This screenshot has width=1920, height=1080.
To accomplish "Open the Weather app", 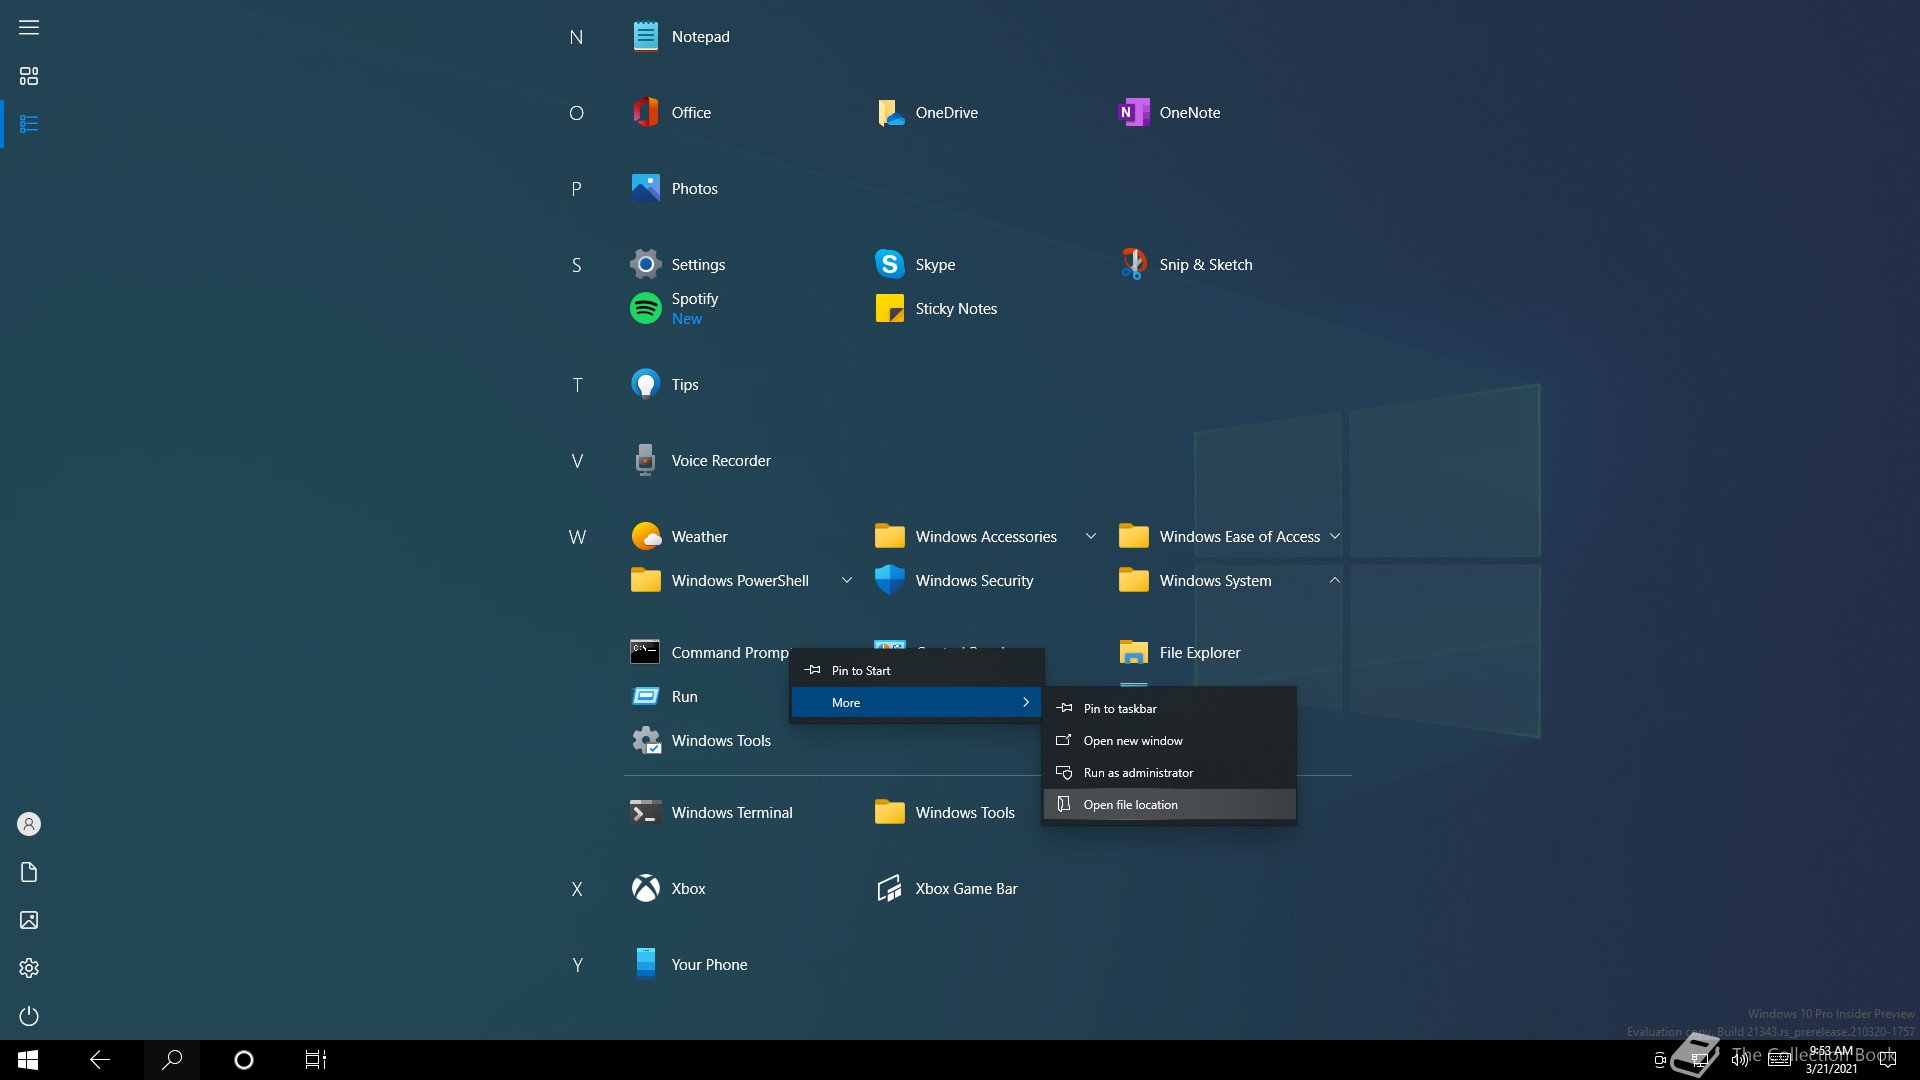I will pos(680,537).
